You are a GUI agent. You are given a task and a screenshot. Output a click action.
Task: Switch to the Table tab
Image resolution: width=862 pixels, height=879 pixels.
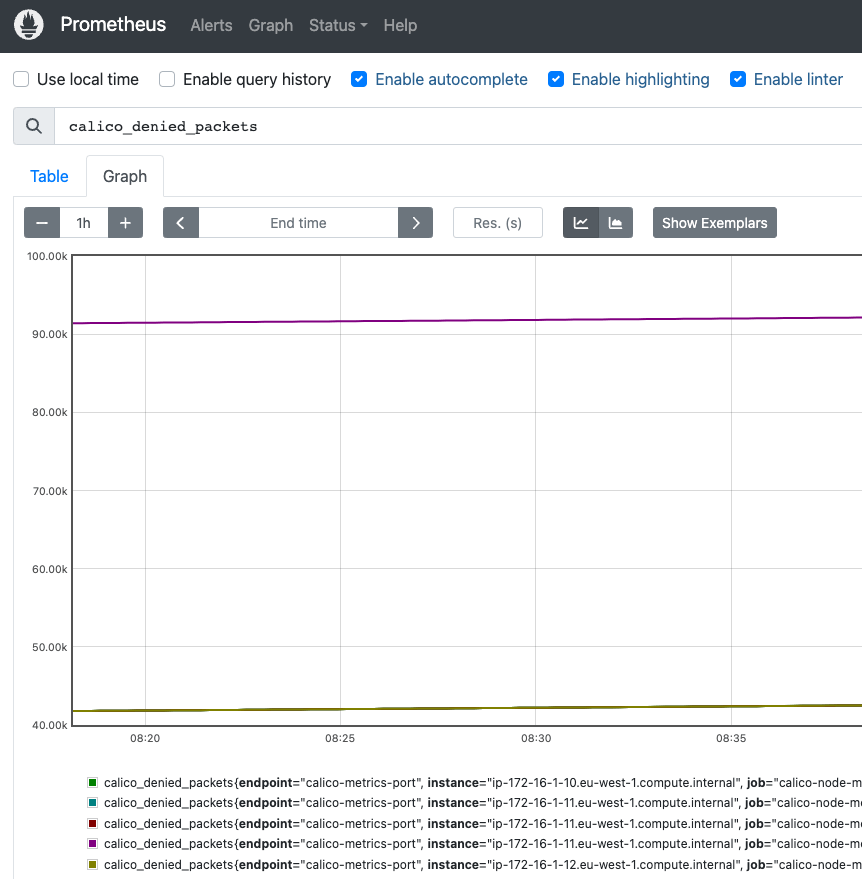coord(49,176)
